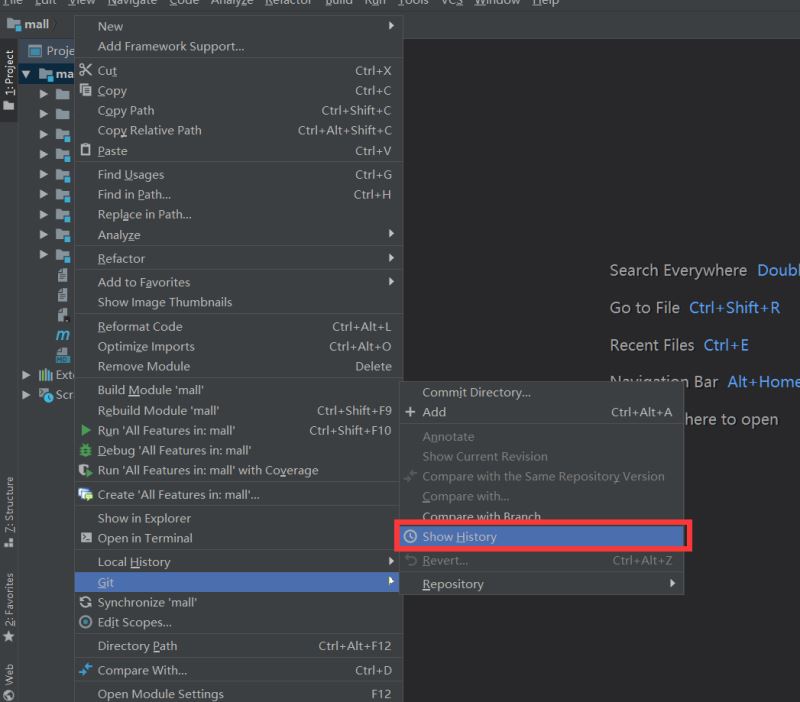The height and width of the screenshot is (702, 800).
Task: Click the Debug bug icon
Action: click(85, 450)
